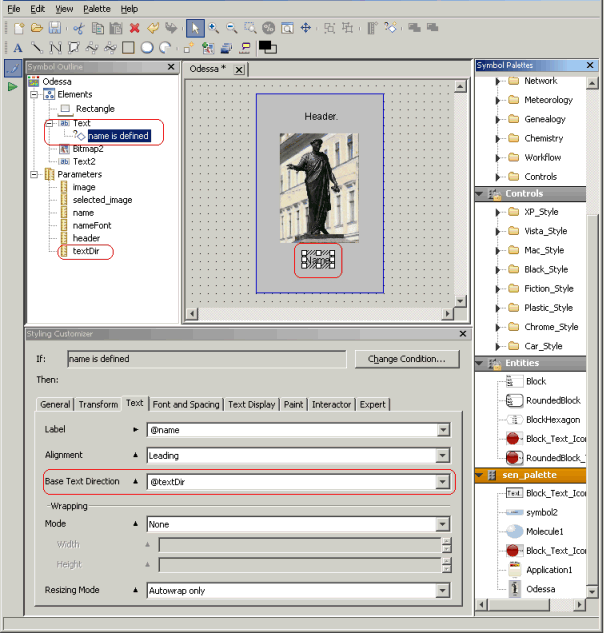Image resolution: width=607 pixels, height=633 pixels.
Task: Open the Palette menu
Action: click(96, 9)
